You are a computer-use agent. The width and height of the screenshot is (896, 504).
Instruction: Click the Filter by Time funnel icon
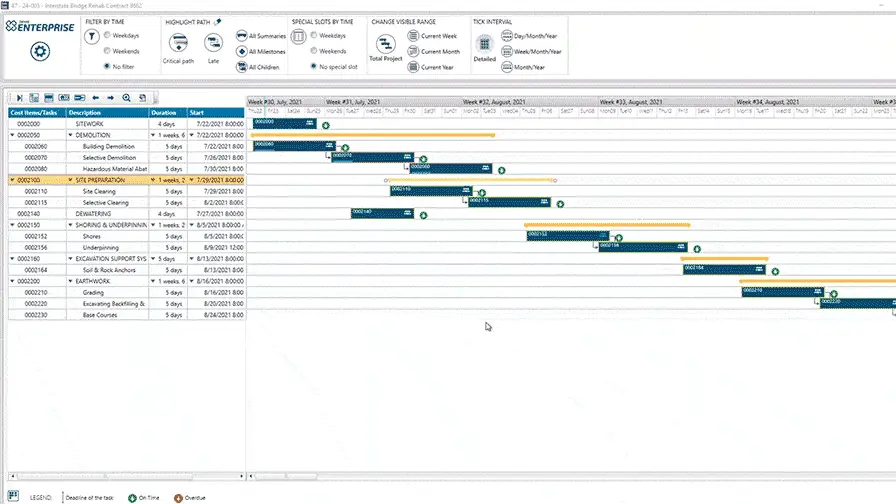tap(92, 36)
